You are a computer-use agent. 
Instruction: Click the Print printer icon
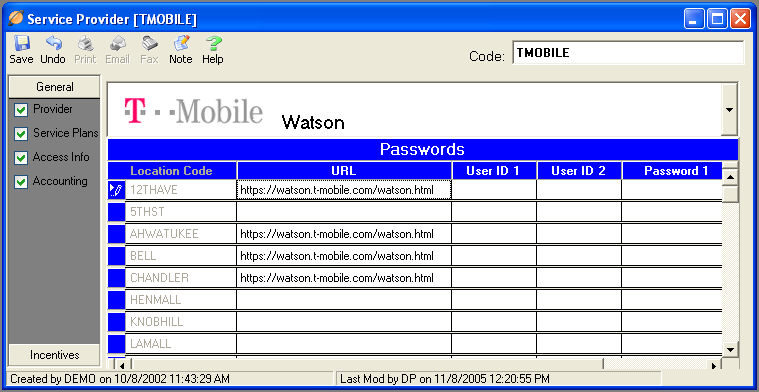click(x=86, y=44)
